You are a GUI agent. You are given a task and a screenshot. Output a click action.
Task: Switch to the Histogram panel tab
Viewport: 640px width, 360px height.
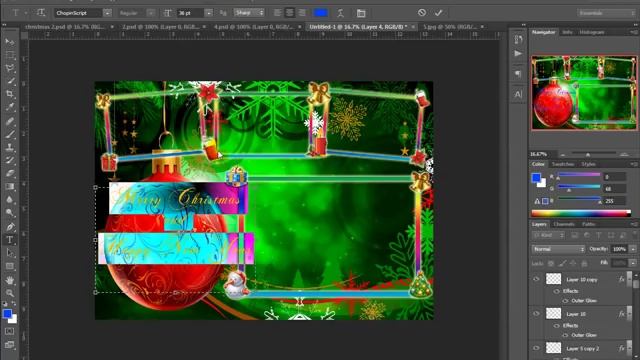[x=591, y=32]
